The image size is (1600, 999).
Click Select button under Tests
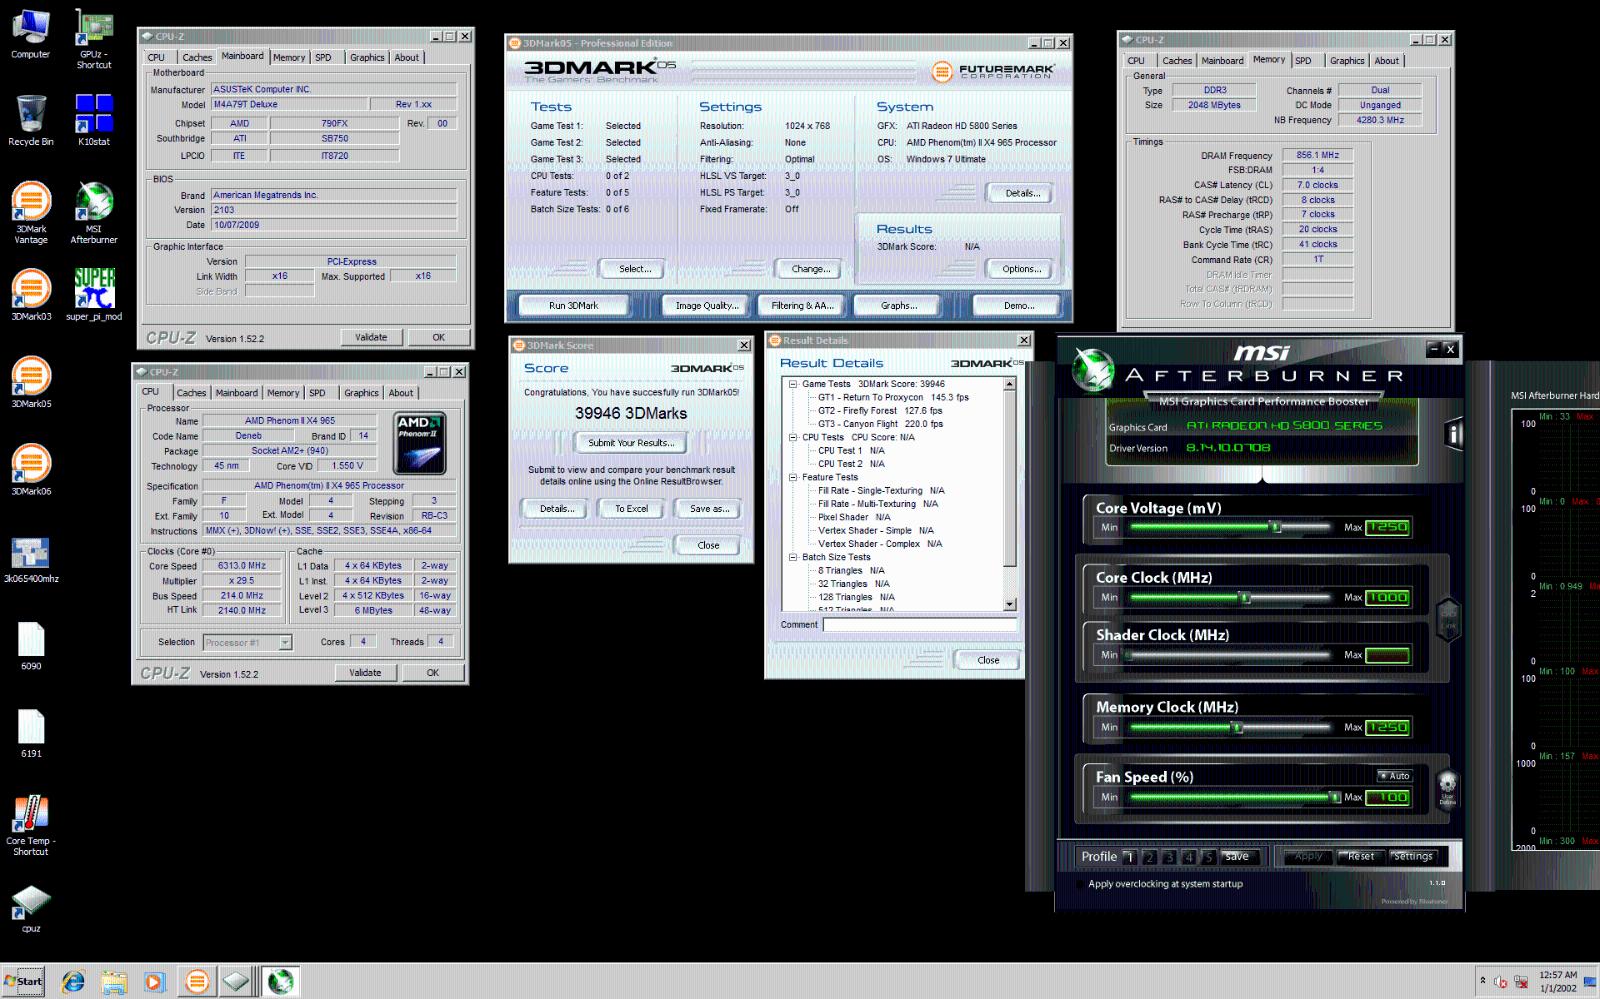click(x=635, y=269)
